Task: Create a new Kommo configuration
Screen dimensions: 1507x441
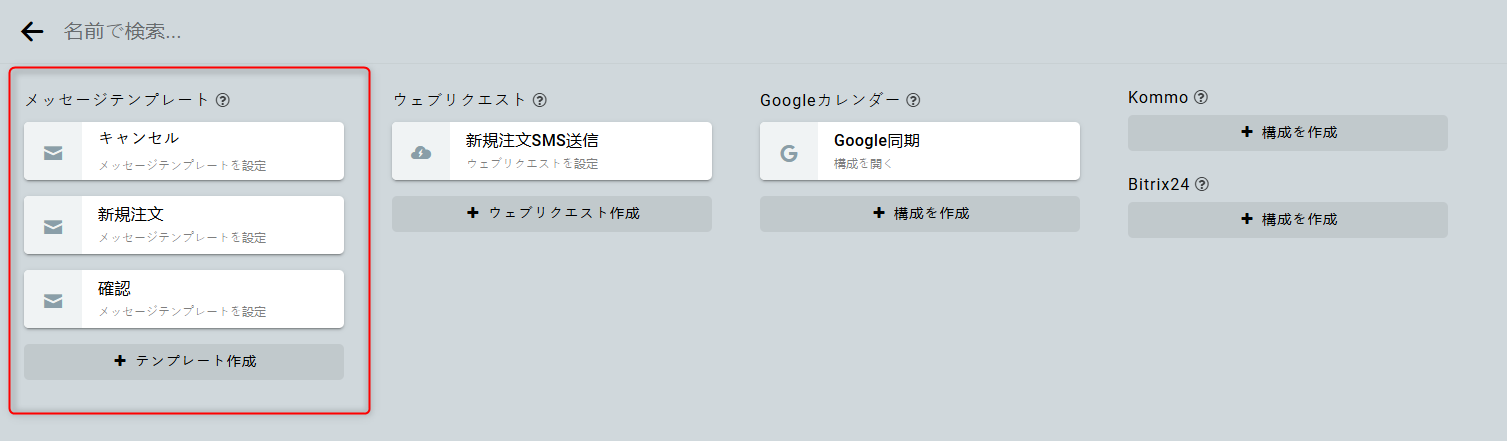Action: [1288, 132]
